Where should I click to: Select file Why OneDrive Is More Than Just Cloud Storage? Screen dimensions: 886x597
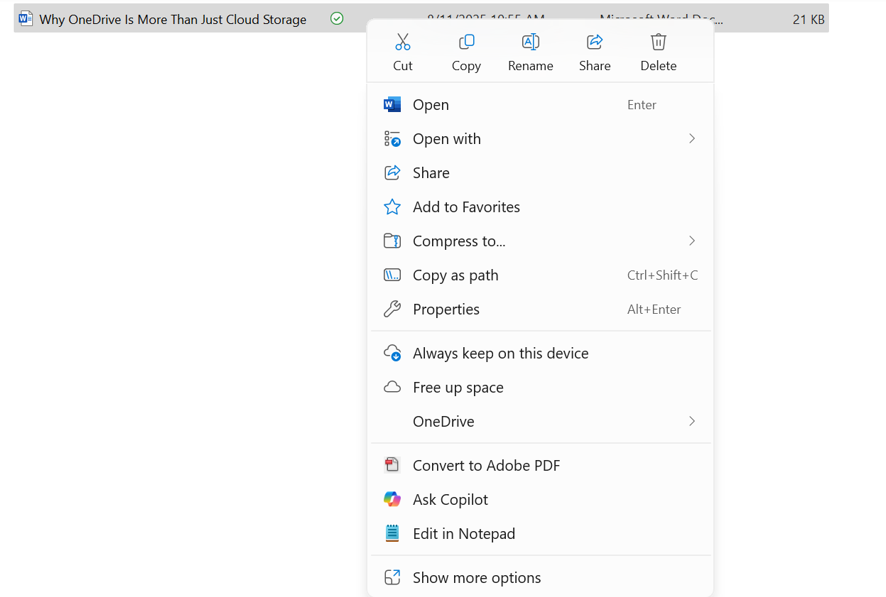(x=173, y=19)
